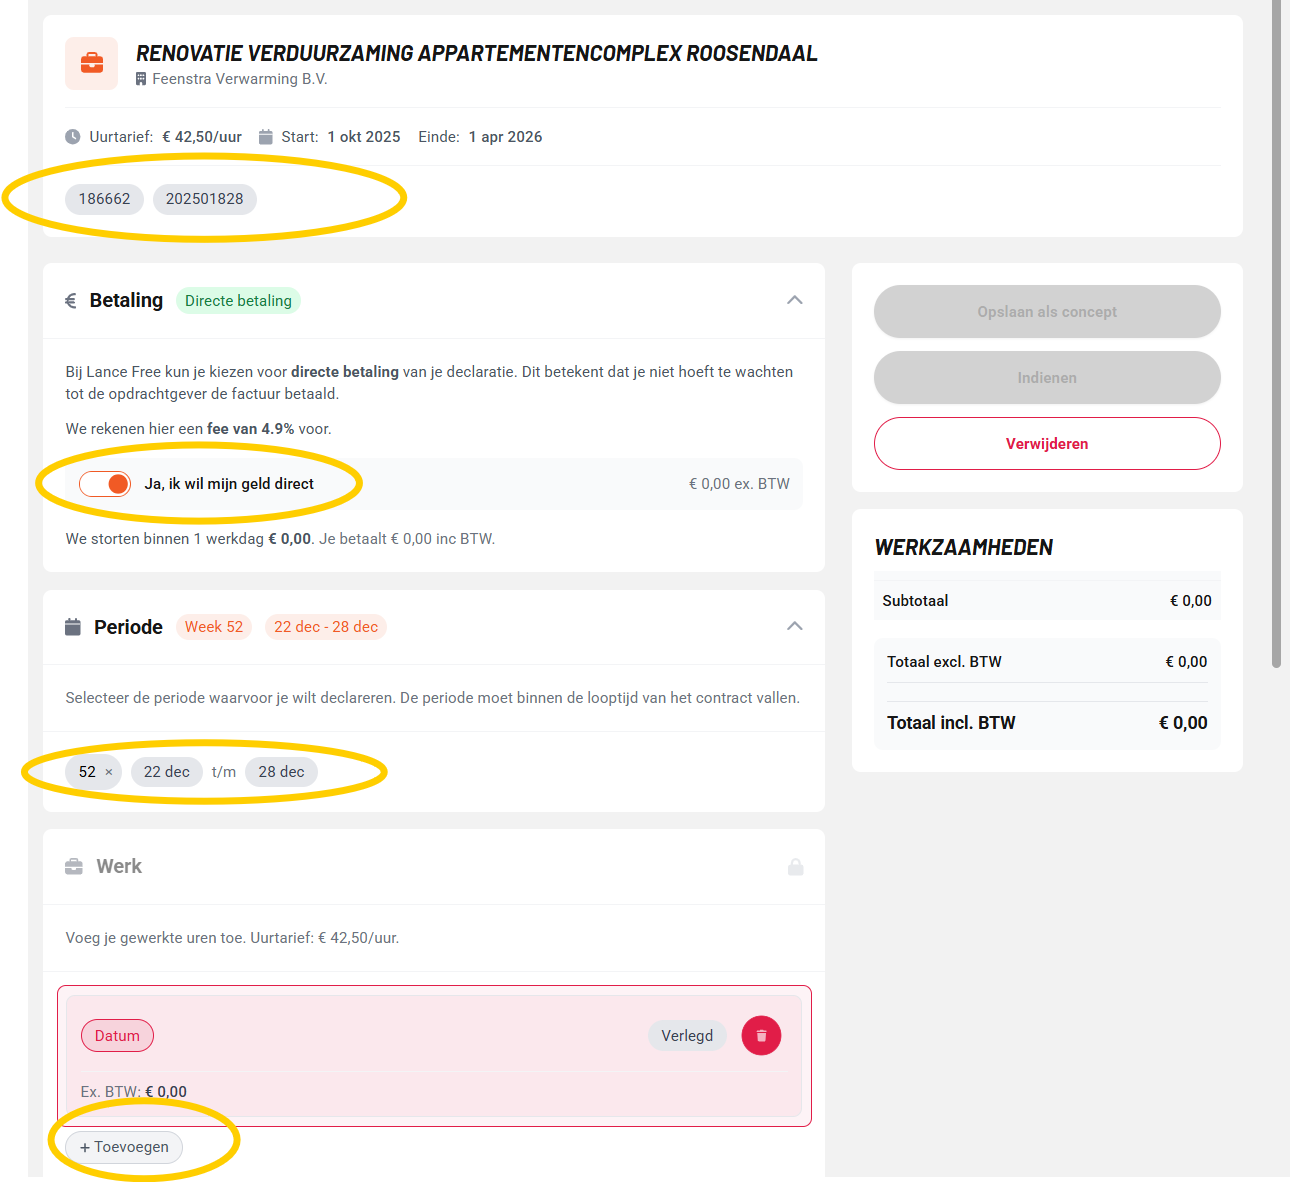Click the euro icon beside Betaling
The image size is (1290, 1182).
[71, 301]
